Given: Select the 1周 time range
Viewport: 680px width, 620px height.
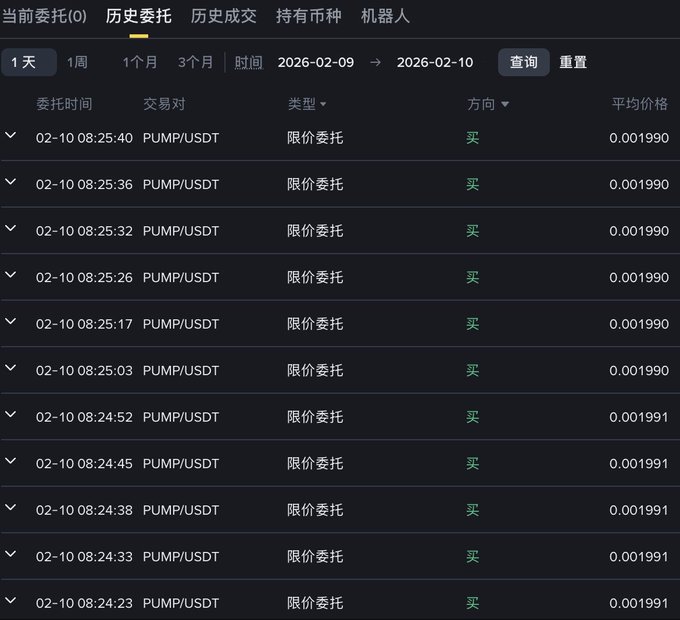Looking at the screenshot, I should 77,62.
